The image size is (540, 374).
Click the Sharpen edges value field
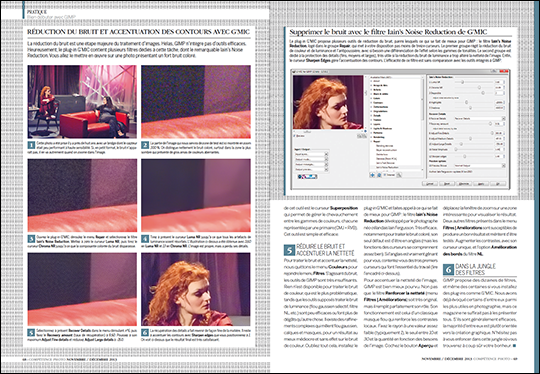pos(499,156)
